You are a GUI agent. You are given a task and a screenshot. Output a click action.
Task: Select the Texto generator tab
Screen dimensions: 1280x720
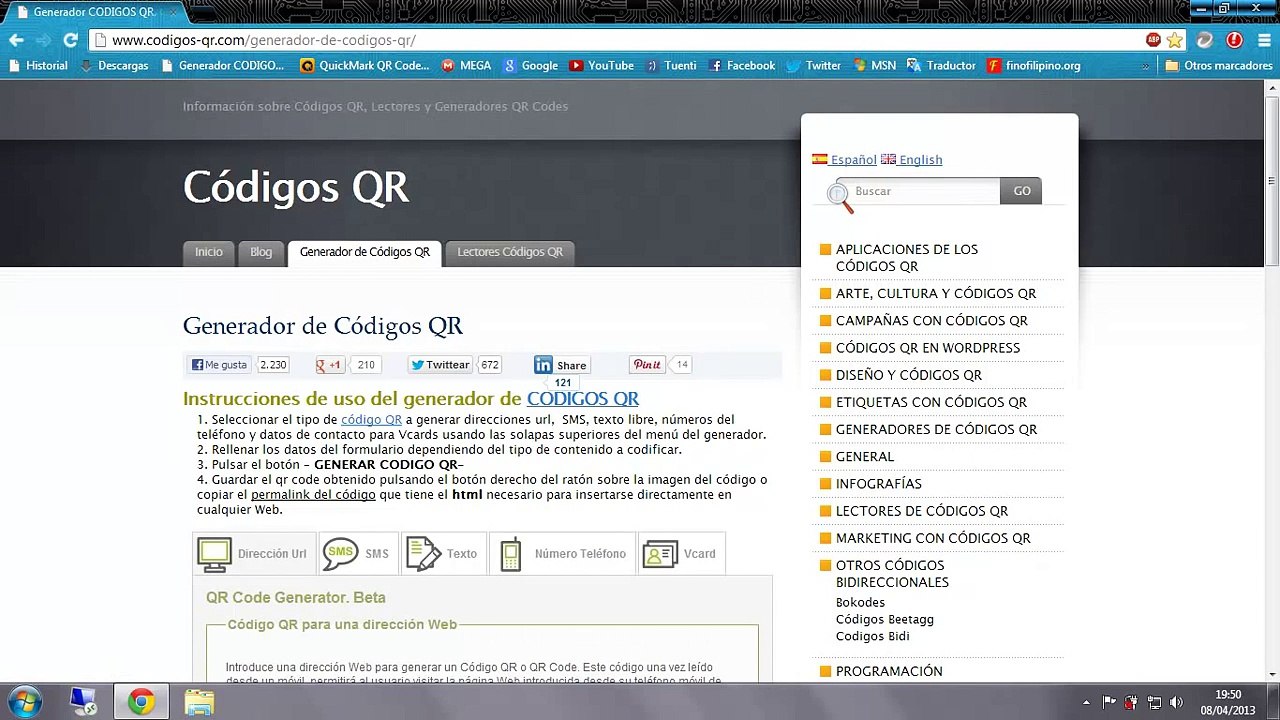[443, 553]
